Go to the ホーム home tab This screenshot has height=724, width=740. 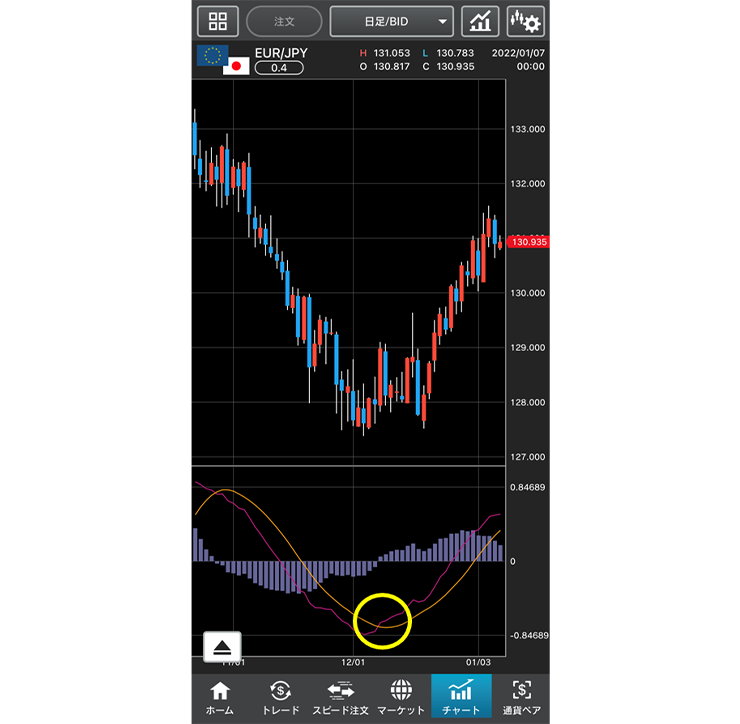coord(220,696)
